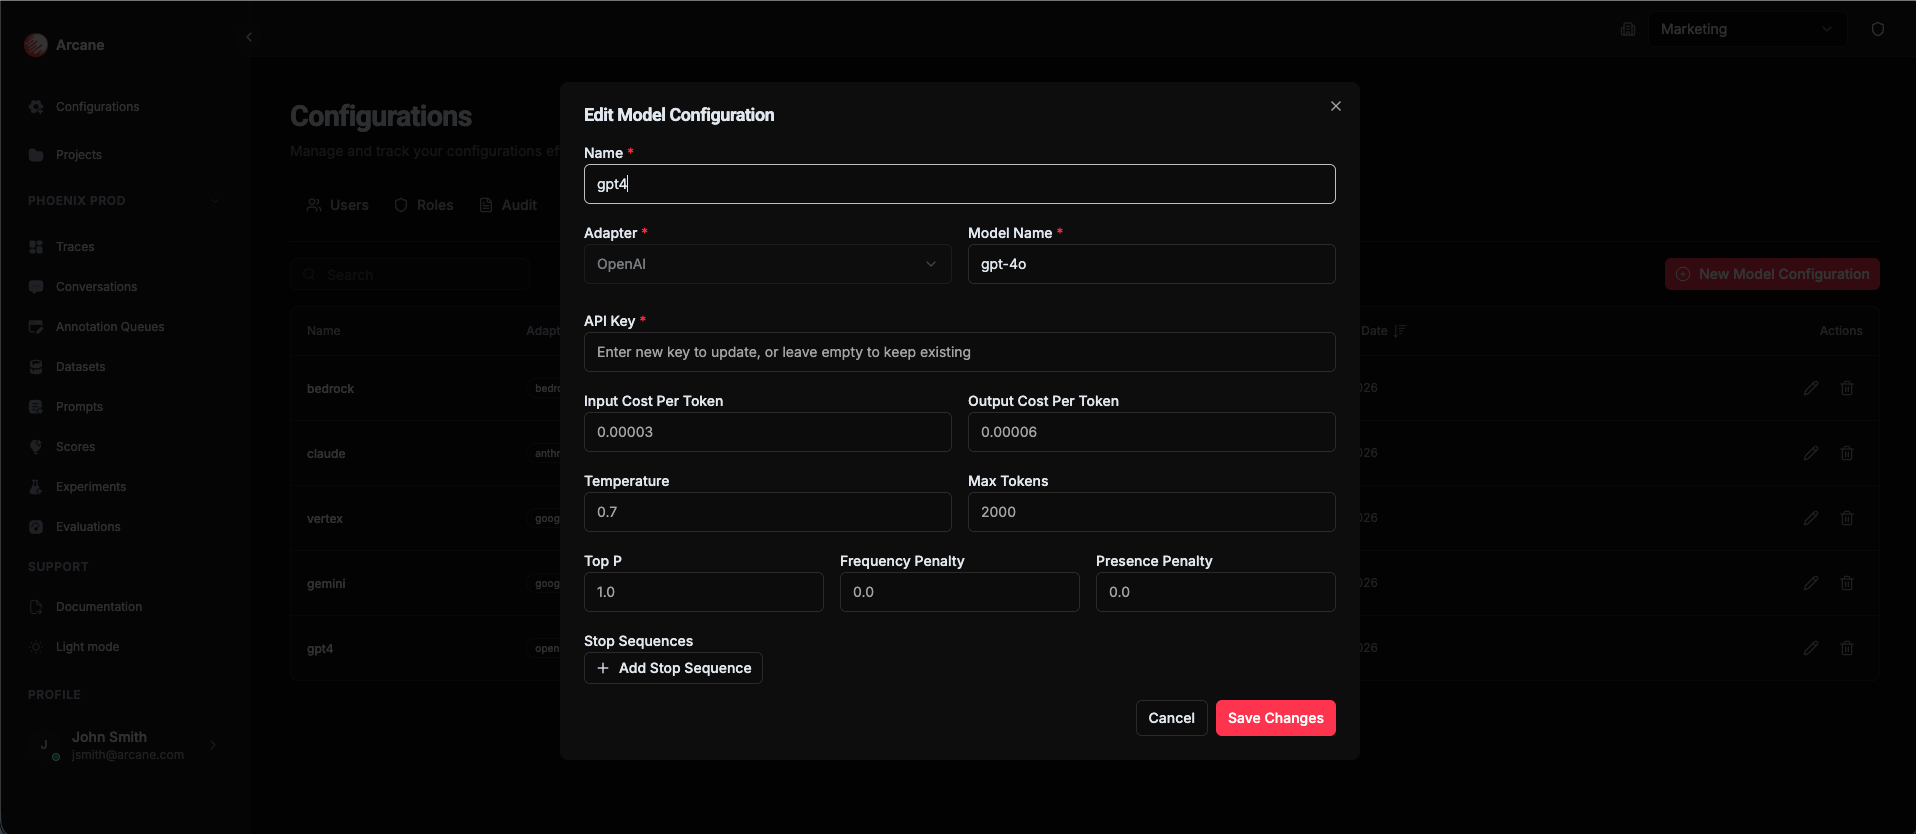
Task: Switch to the Audit tab
Action: pos(508,205)
